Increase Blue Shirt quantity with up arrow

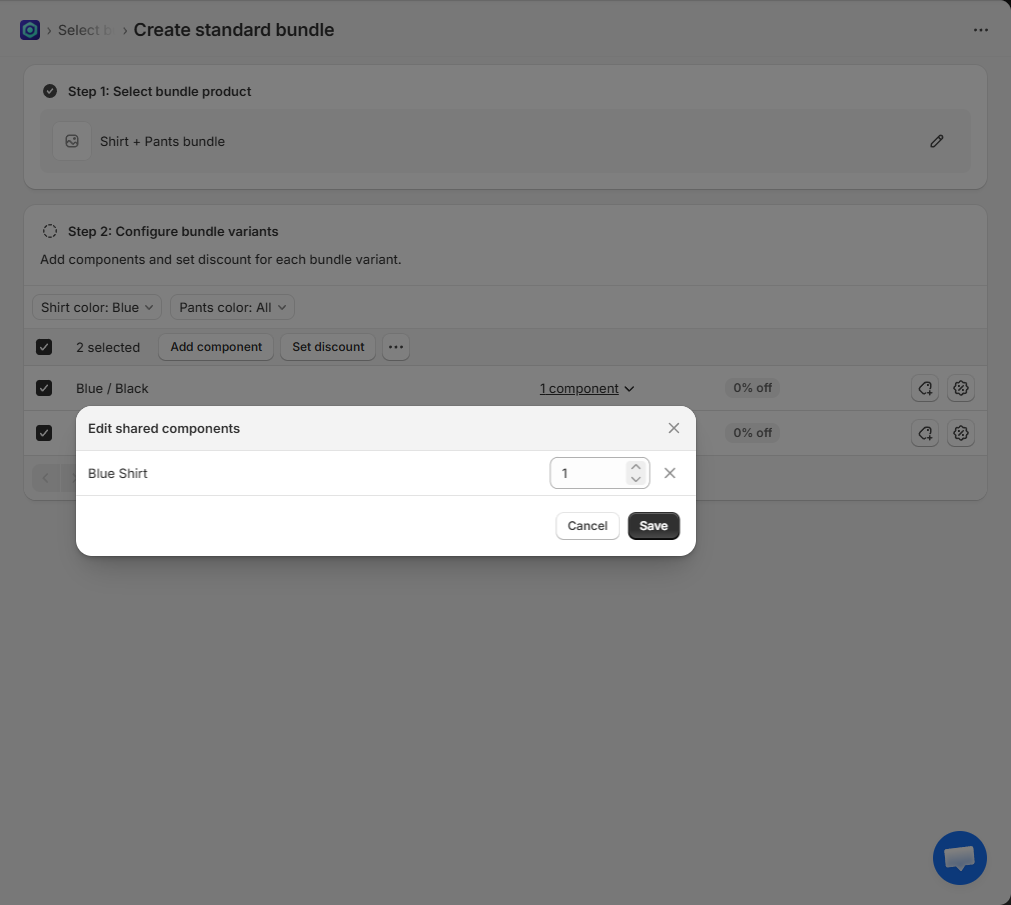pyautogui.click(x=635, y=466)
